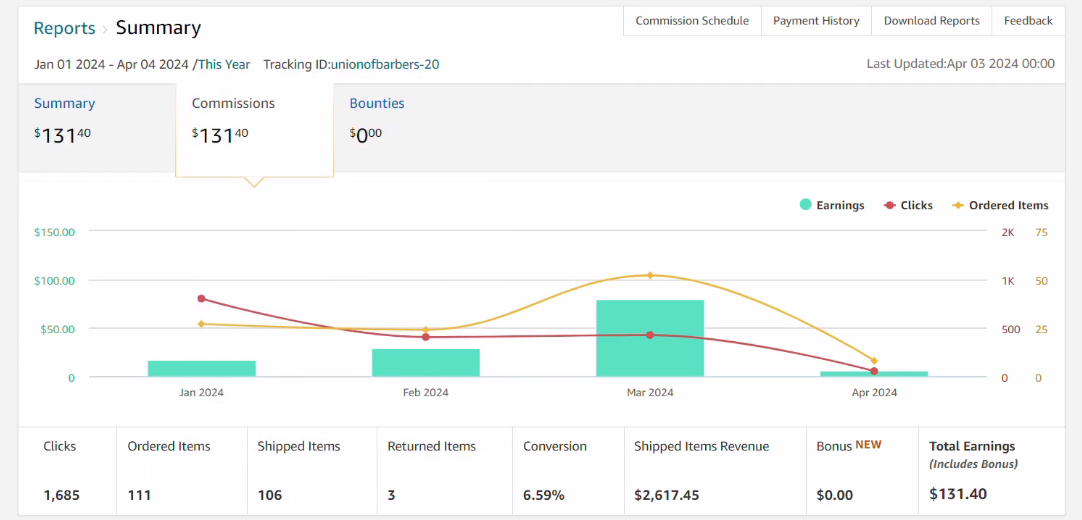Click the 'Last Updated' timestamp text
The width and height of the screenshot is (1082, 520).
961,64
